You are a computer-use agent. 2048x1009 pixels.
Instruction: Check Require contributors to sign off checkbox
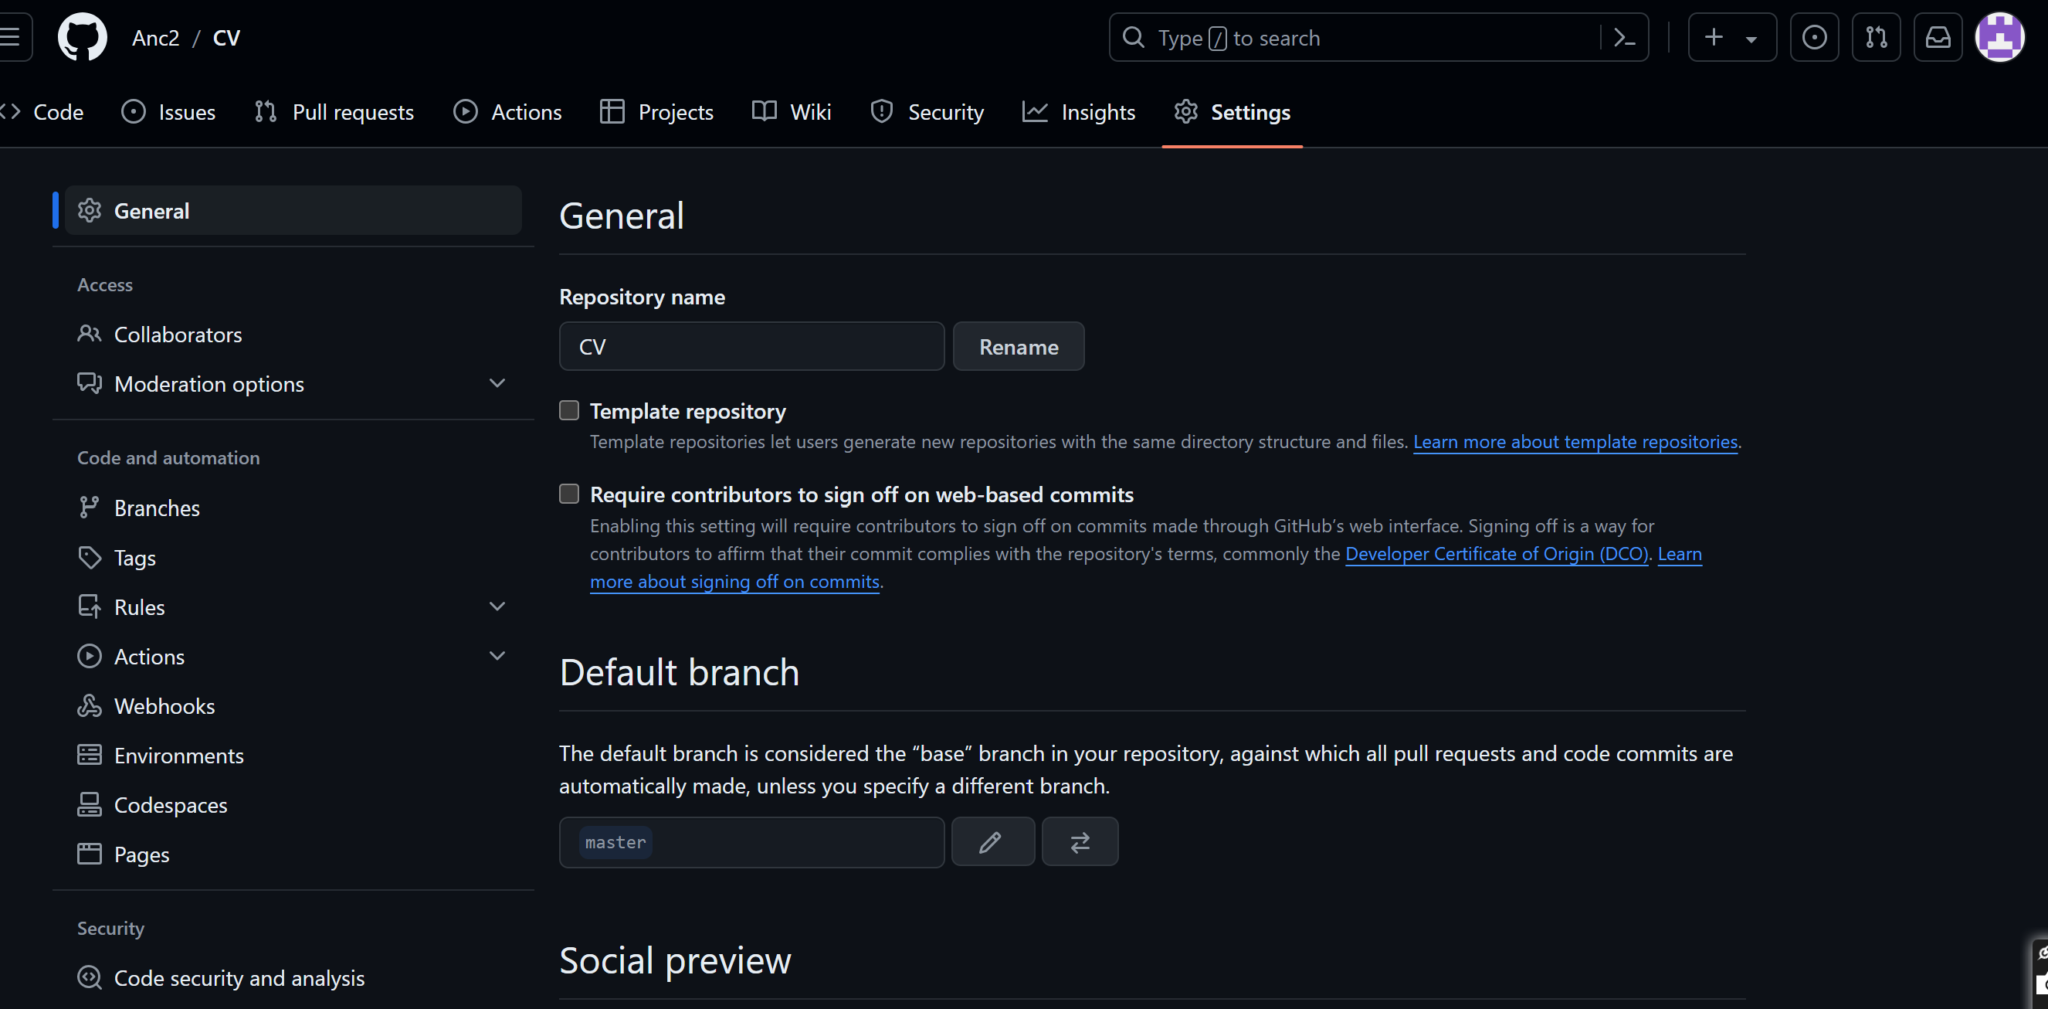[569, 494]
